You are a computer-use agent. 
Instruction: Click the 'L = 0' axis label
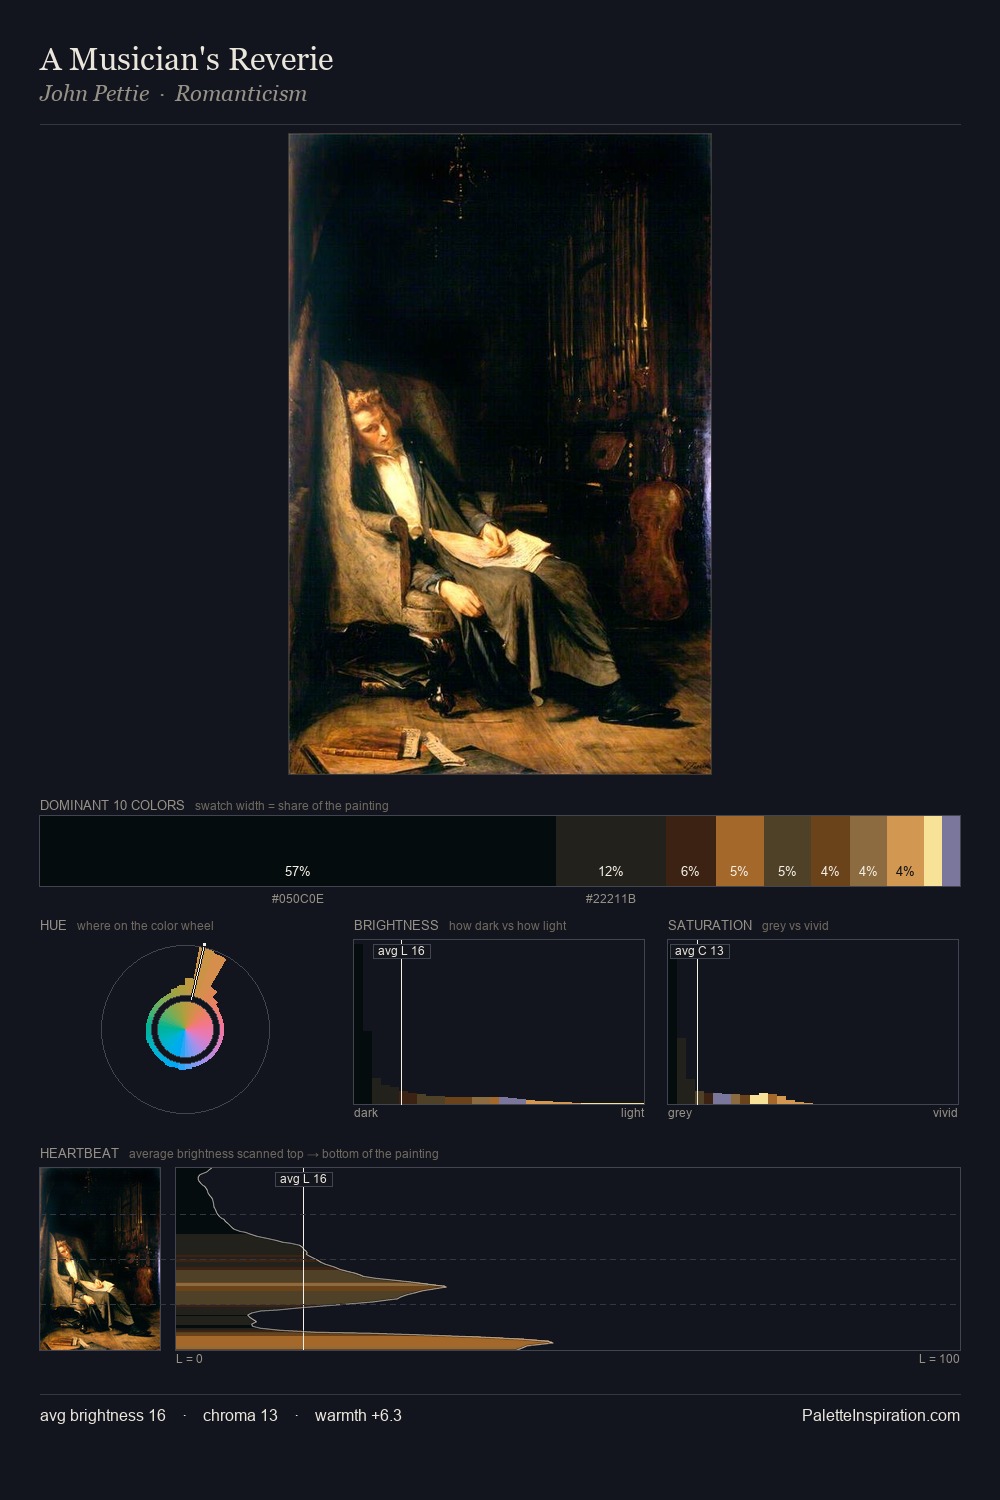189,1359
